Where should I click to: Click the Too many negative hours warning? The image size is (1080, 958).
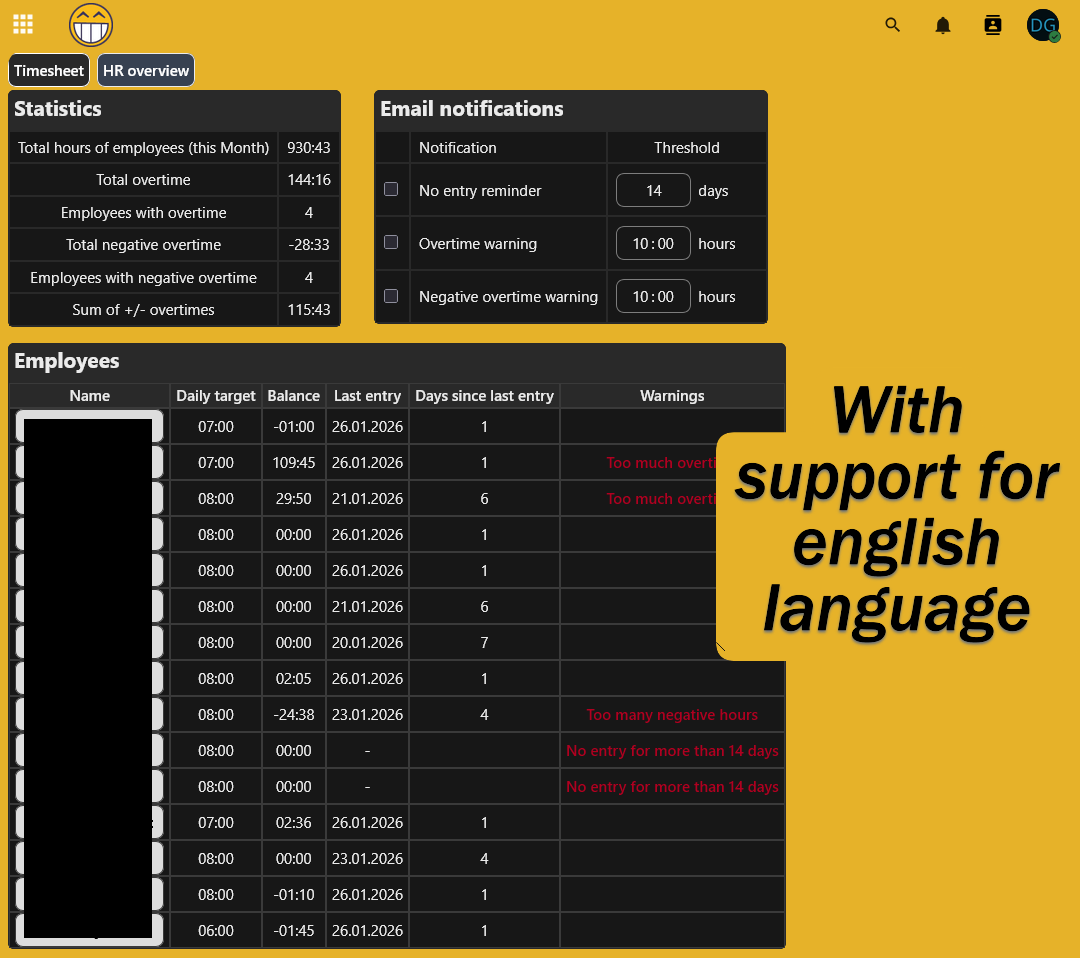pos(672,714)
